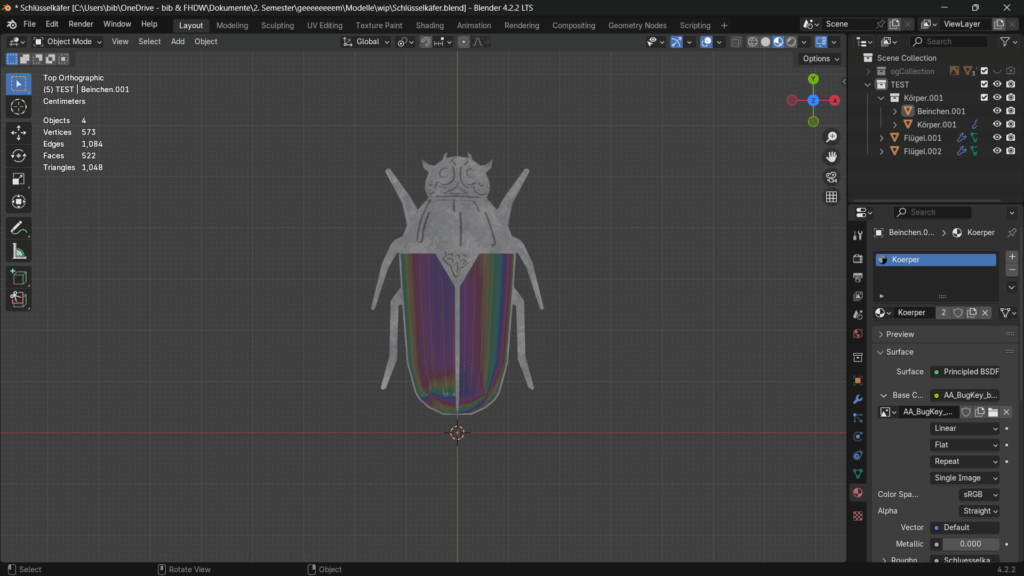Pick the Annotate tool

pos(19,228)
